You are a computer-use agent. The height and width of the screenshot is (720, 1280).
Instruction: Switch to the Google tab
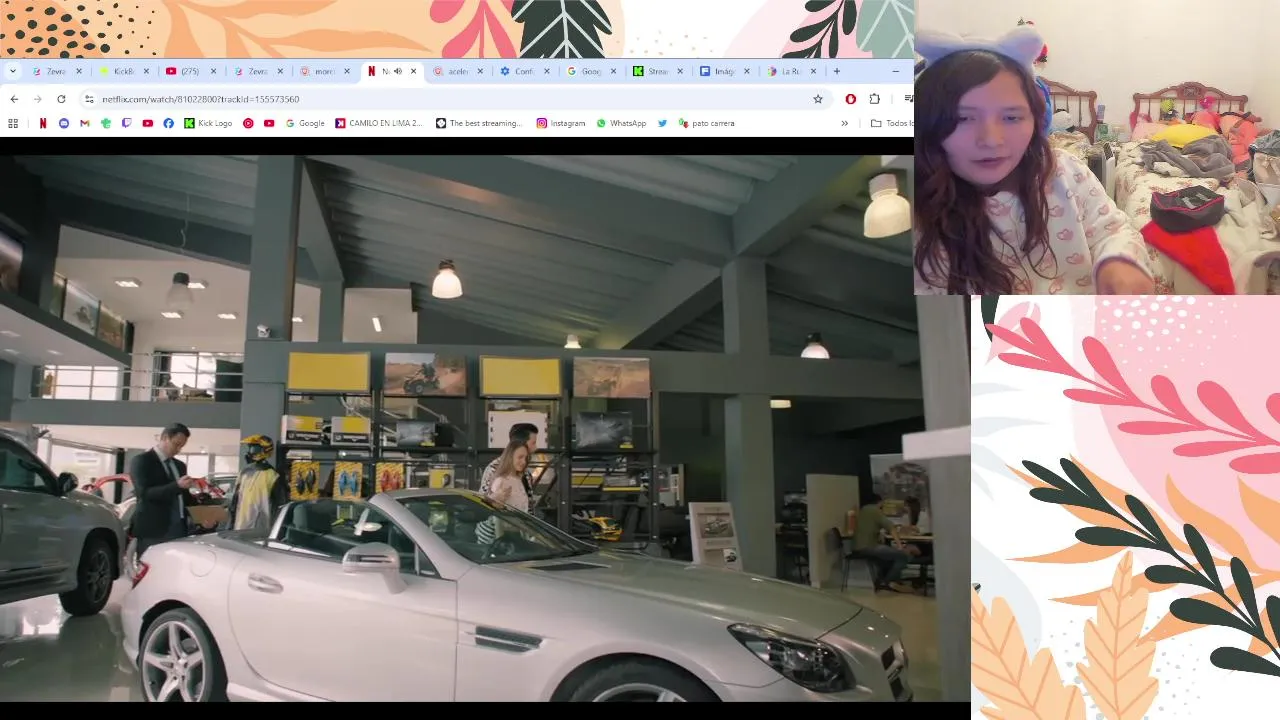592,71
